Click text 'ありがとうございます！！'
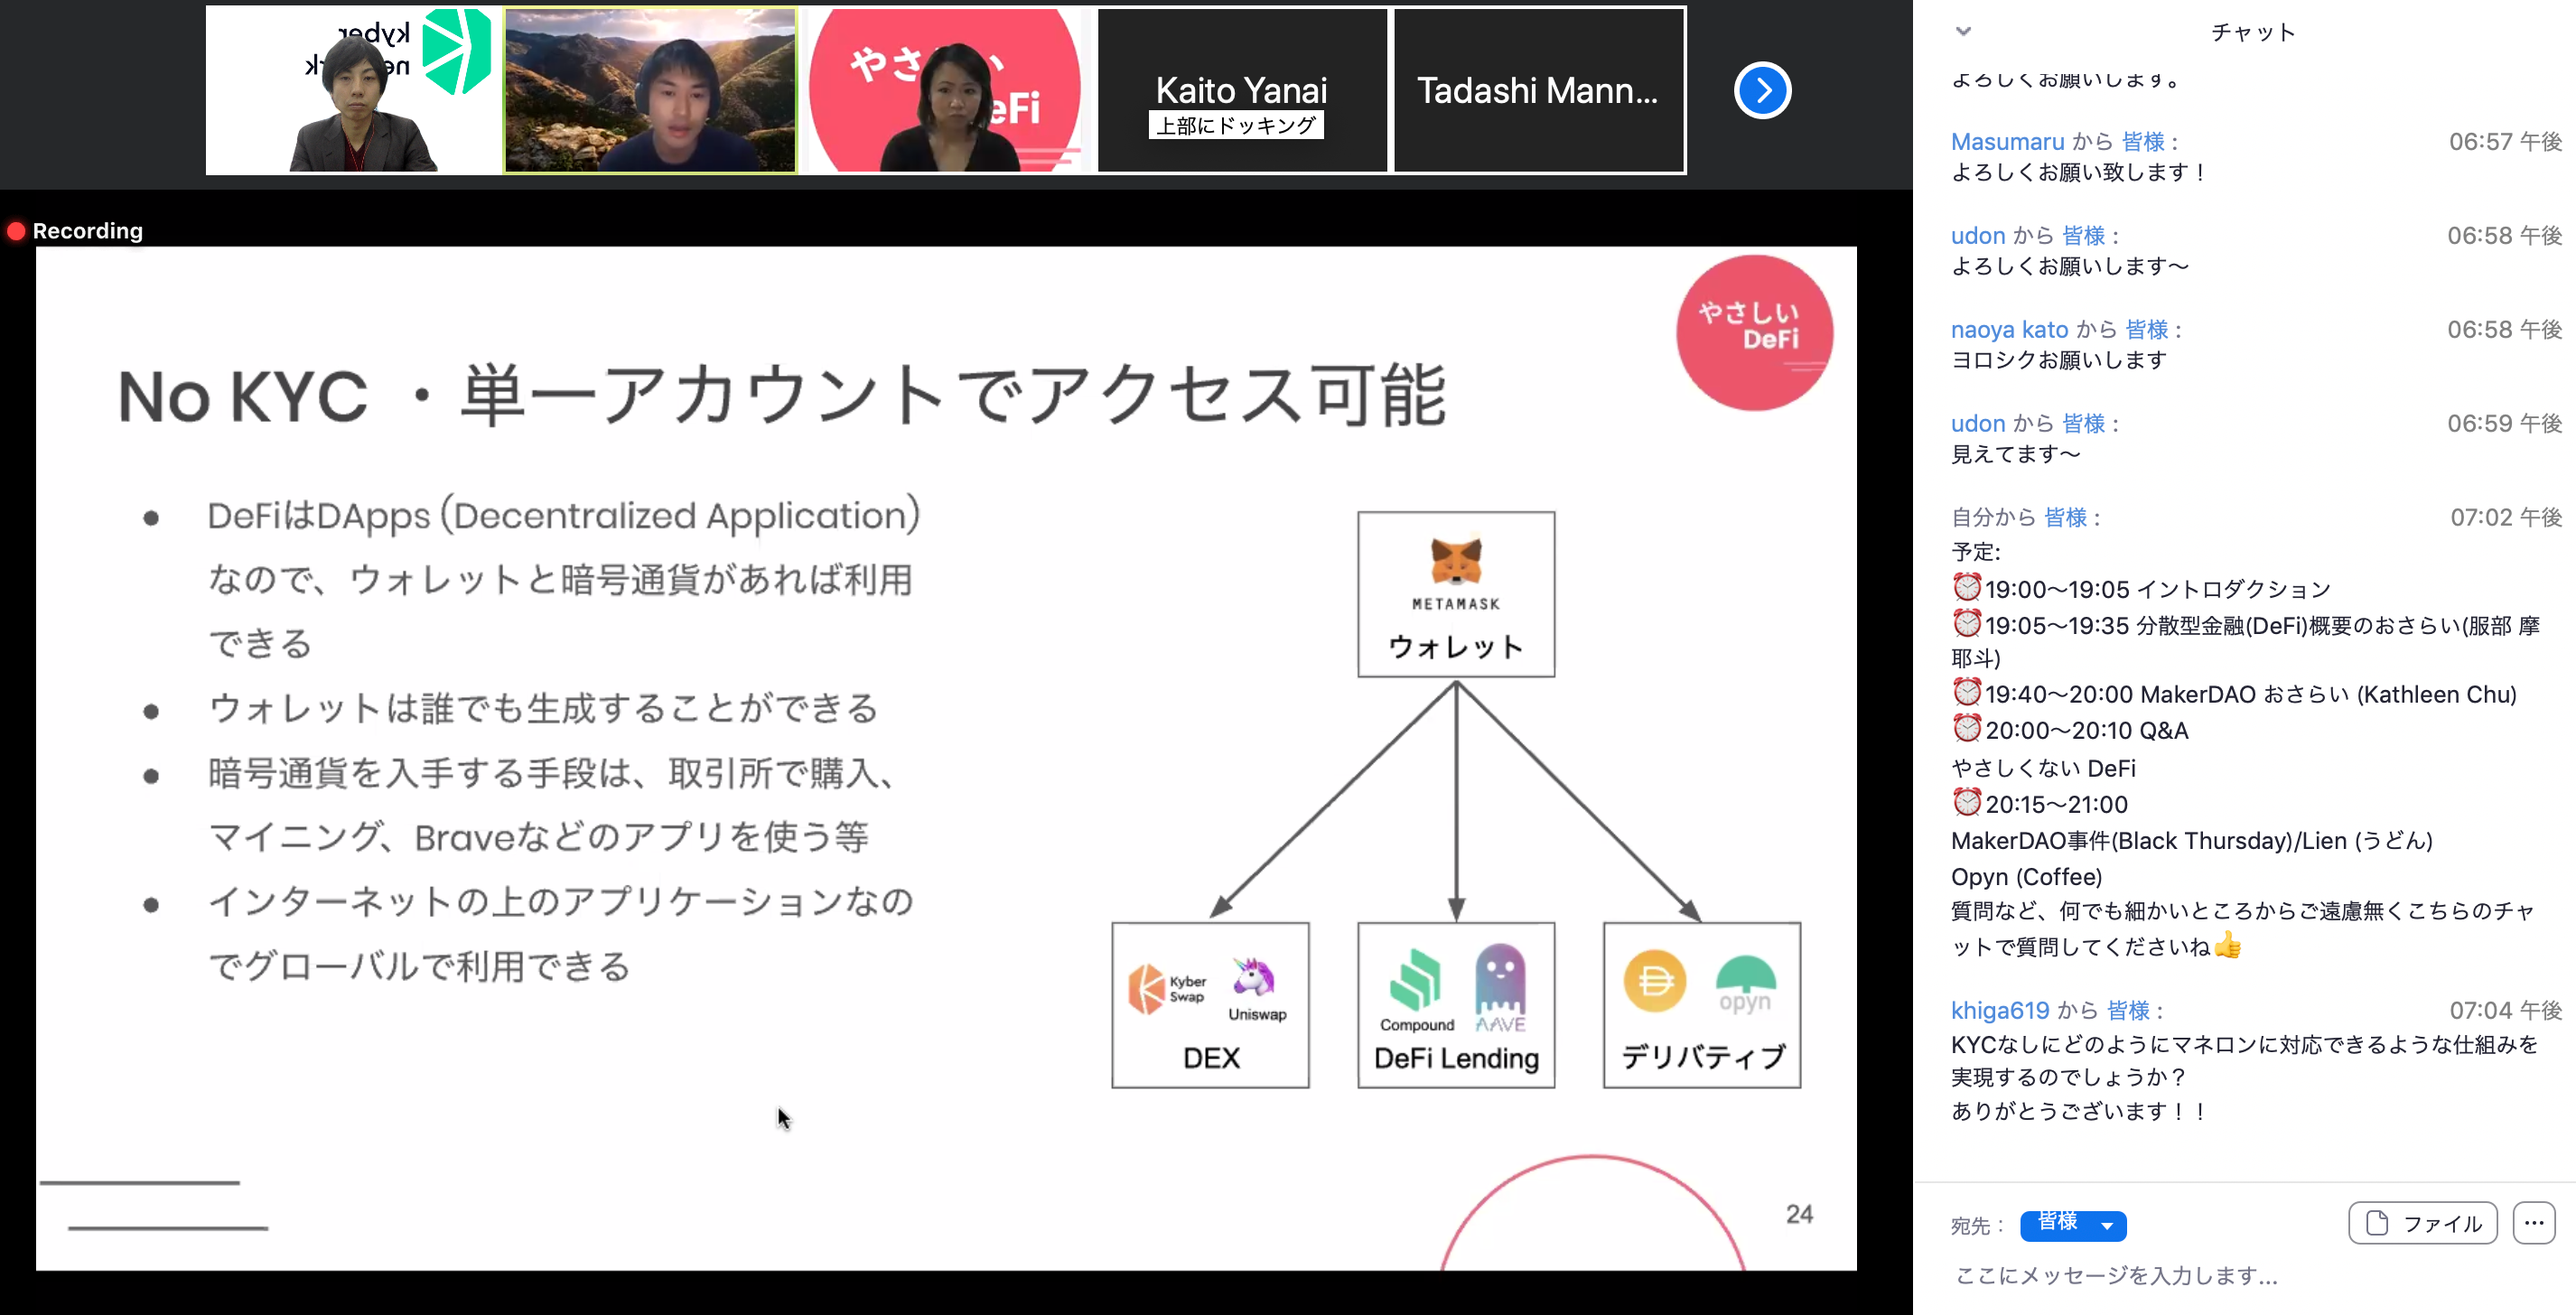The width and height of the screenshot is (2576, 1315). tap(2078, 1111)
